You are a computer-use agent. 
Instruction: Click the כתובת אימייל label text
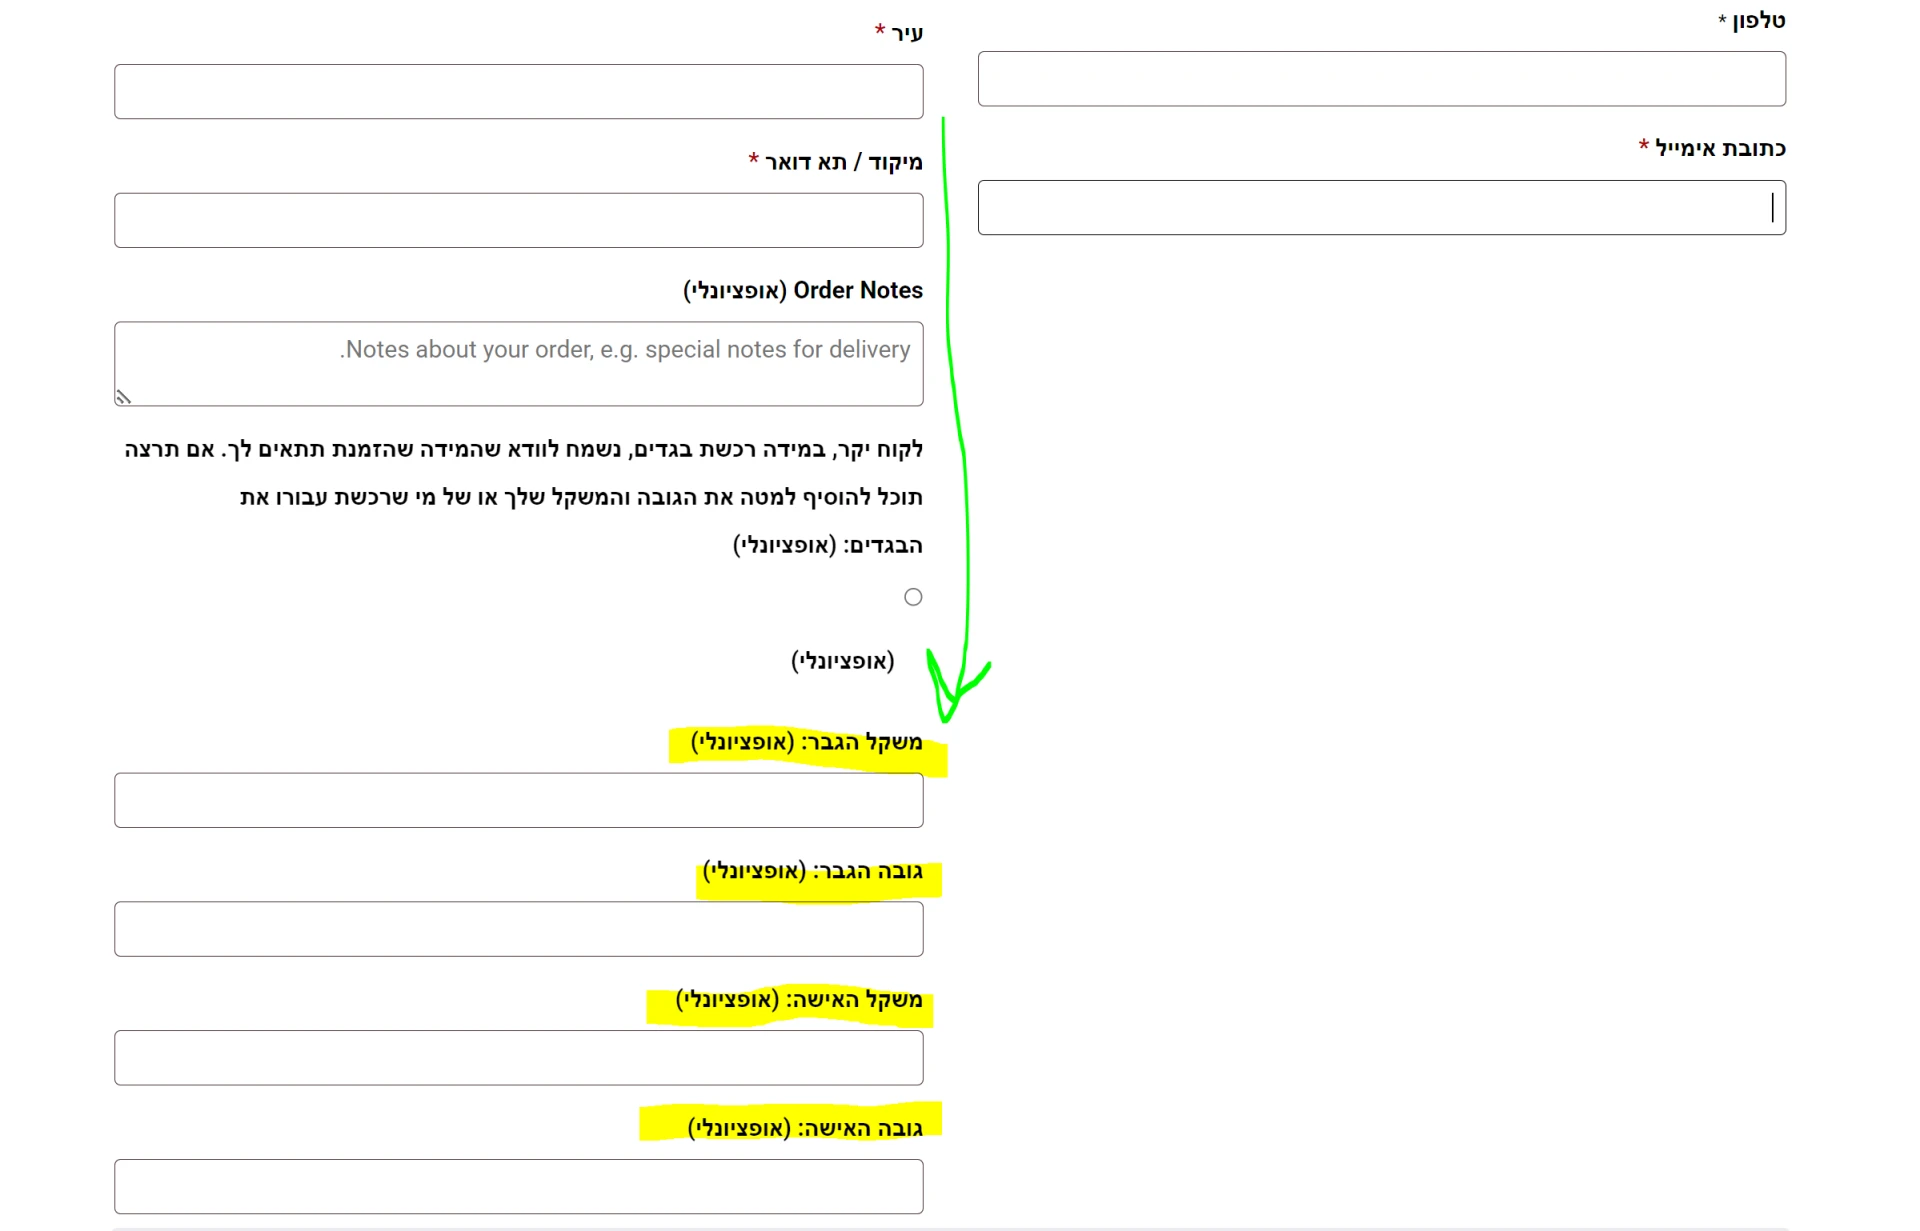(1719, 149)
